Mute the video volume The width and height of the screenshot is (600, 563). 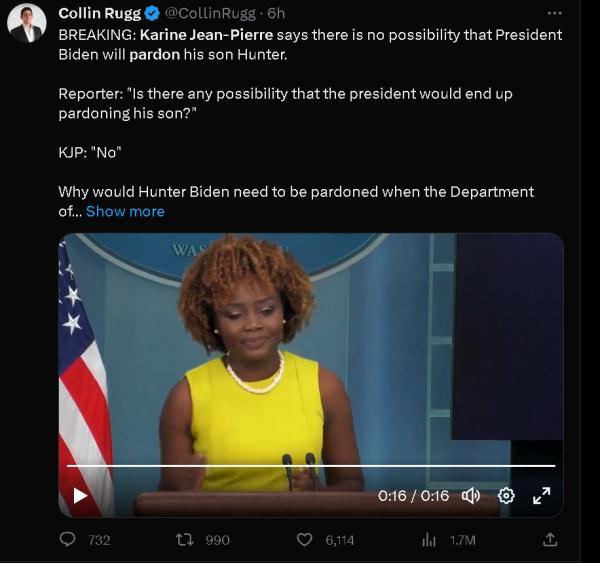[471, 495]
